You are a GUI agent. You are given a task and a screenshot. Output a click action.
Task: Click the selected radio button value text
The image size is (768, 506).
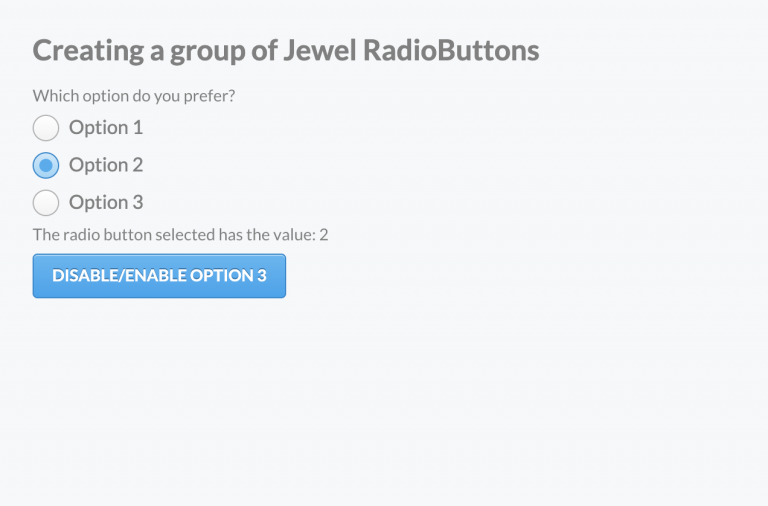click(x=180, y=235)
